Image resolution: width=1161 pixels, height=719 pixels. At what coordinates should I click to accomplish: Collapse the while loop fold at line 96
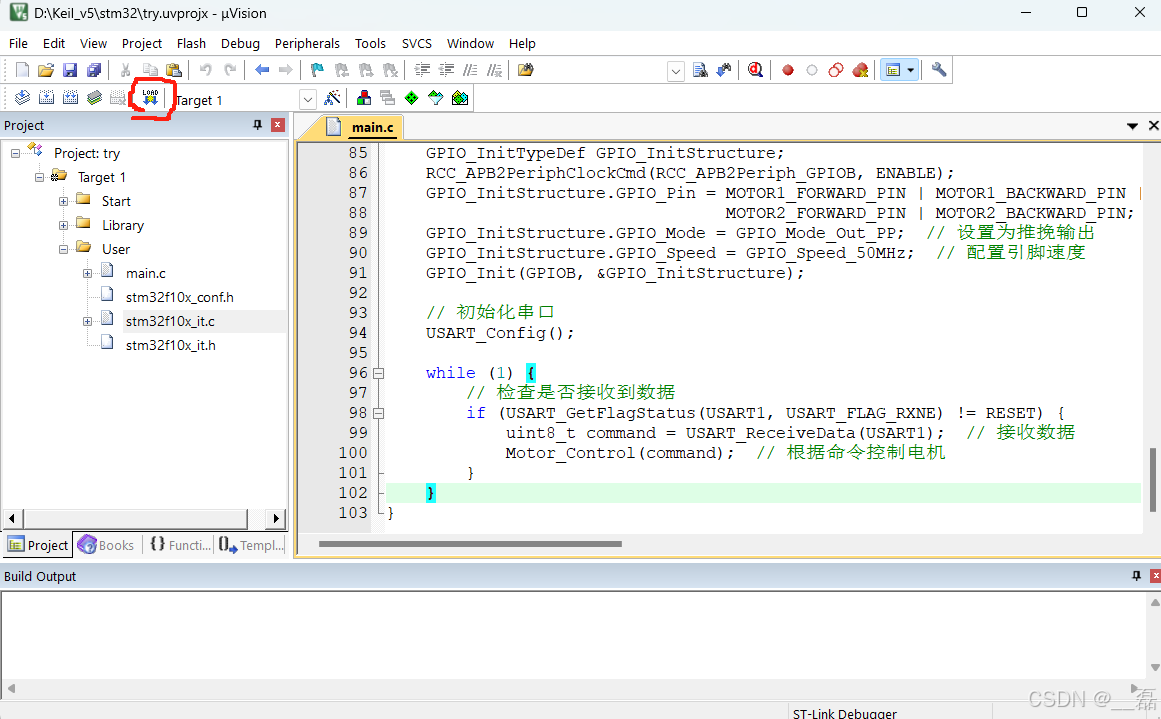tap(378, 373)
